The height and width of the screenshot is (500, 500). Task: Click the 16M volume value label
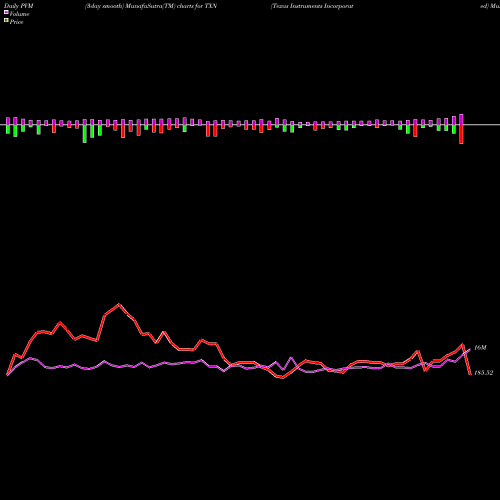(x=480, y=348)
